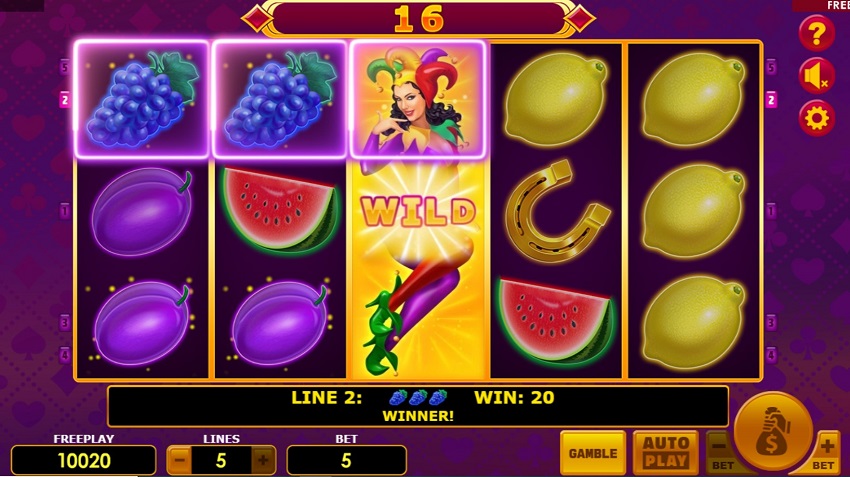Increase lines with the plus button
Image resolution: width=850 pixels, height=477 pixels.
point(263,461)
